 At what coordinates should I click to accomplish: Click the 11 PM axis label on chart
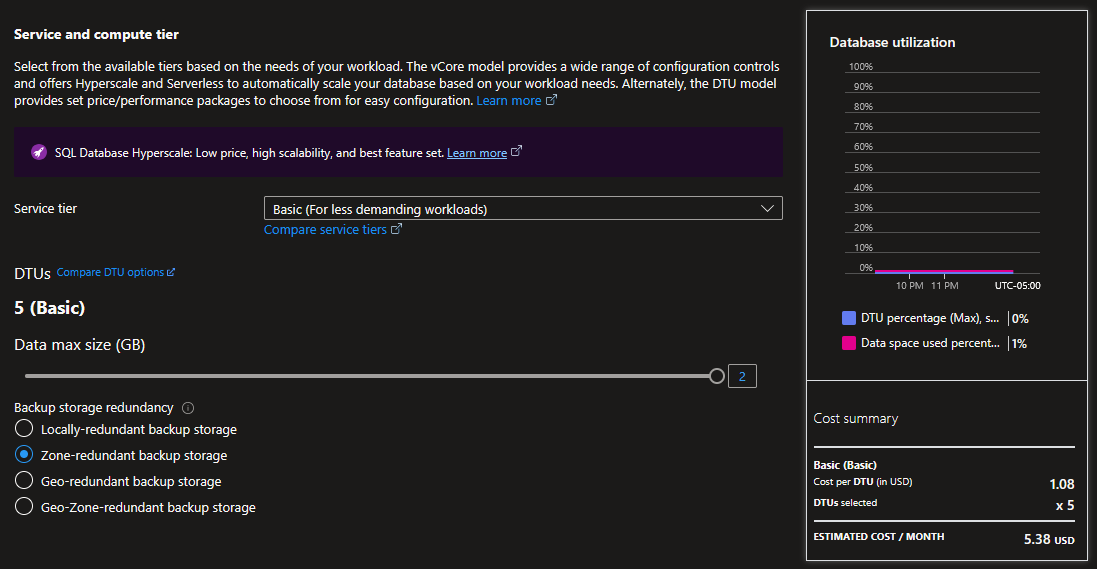coord(944,286)
